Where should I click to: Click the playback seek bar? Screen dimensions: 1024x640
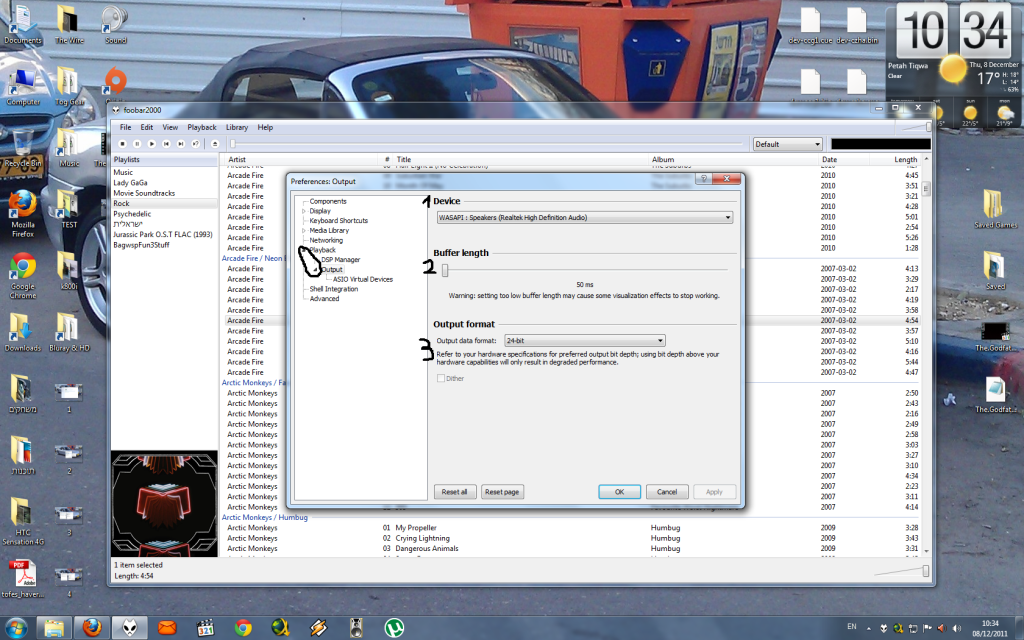click(x=487, y=144)
